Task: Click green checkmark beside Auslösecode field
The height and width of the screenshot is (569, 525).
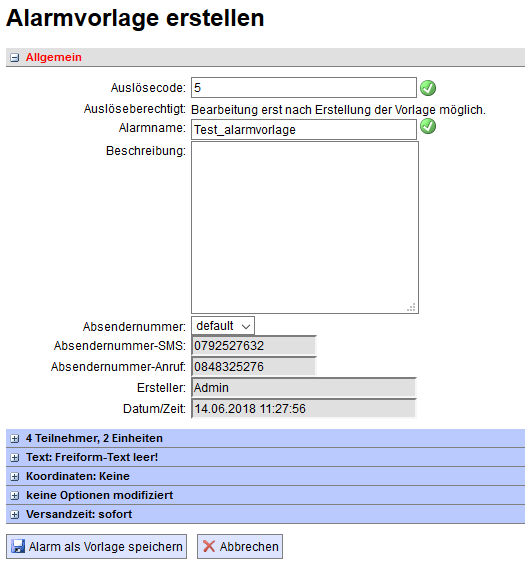Action: [428, 88]
